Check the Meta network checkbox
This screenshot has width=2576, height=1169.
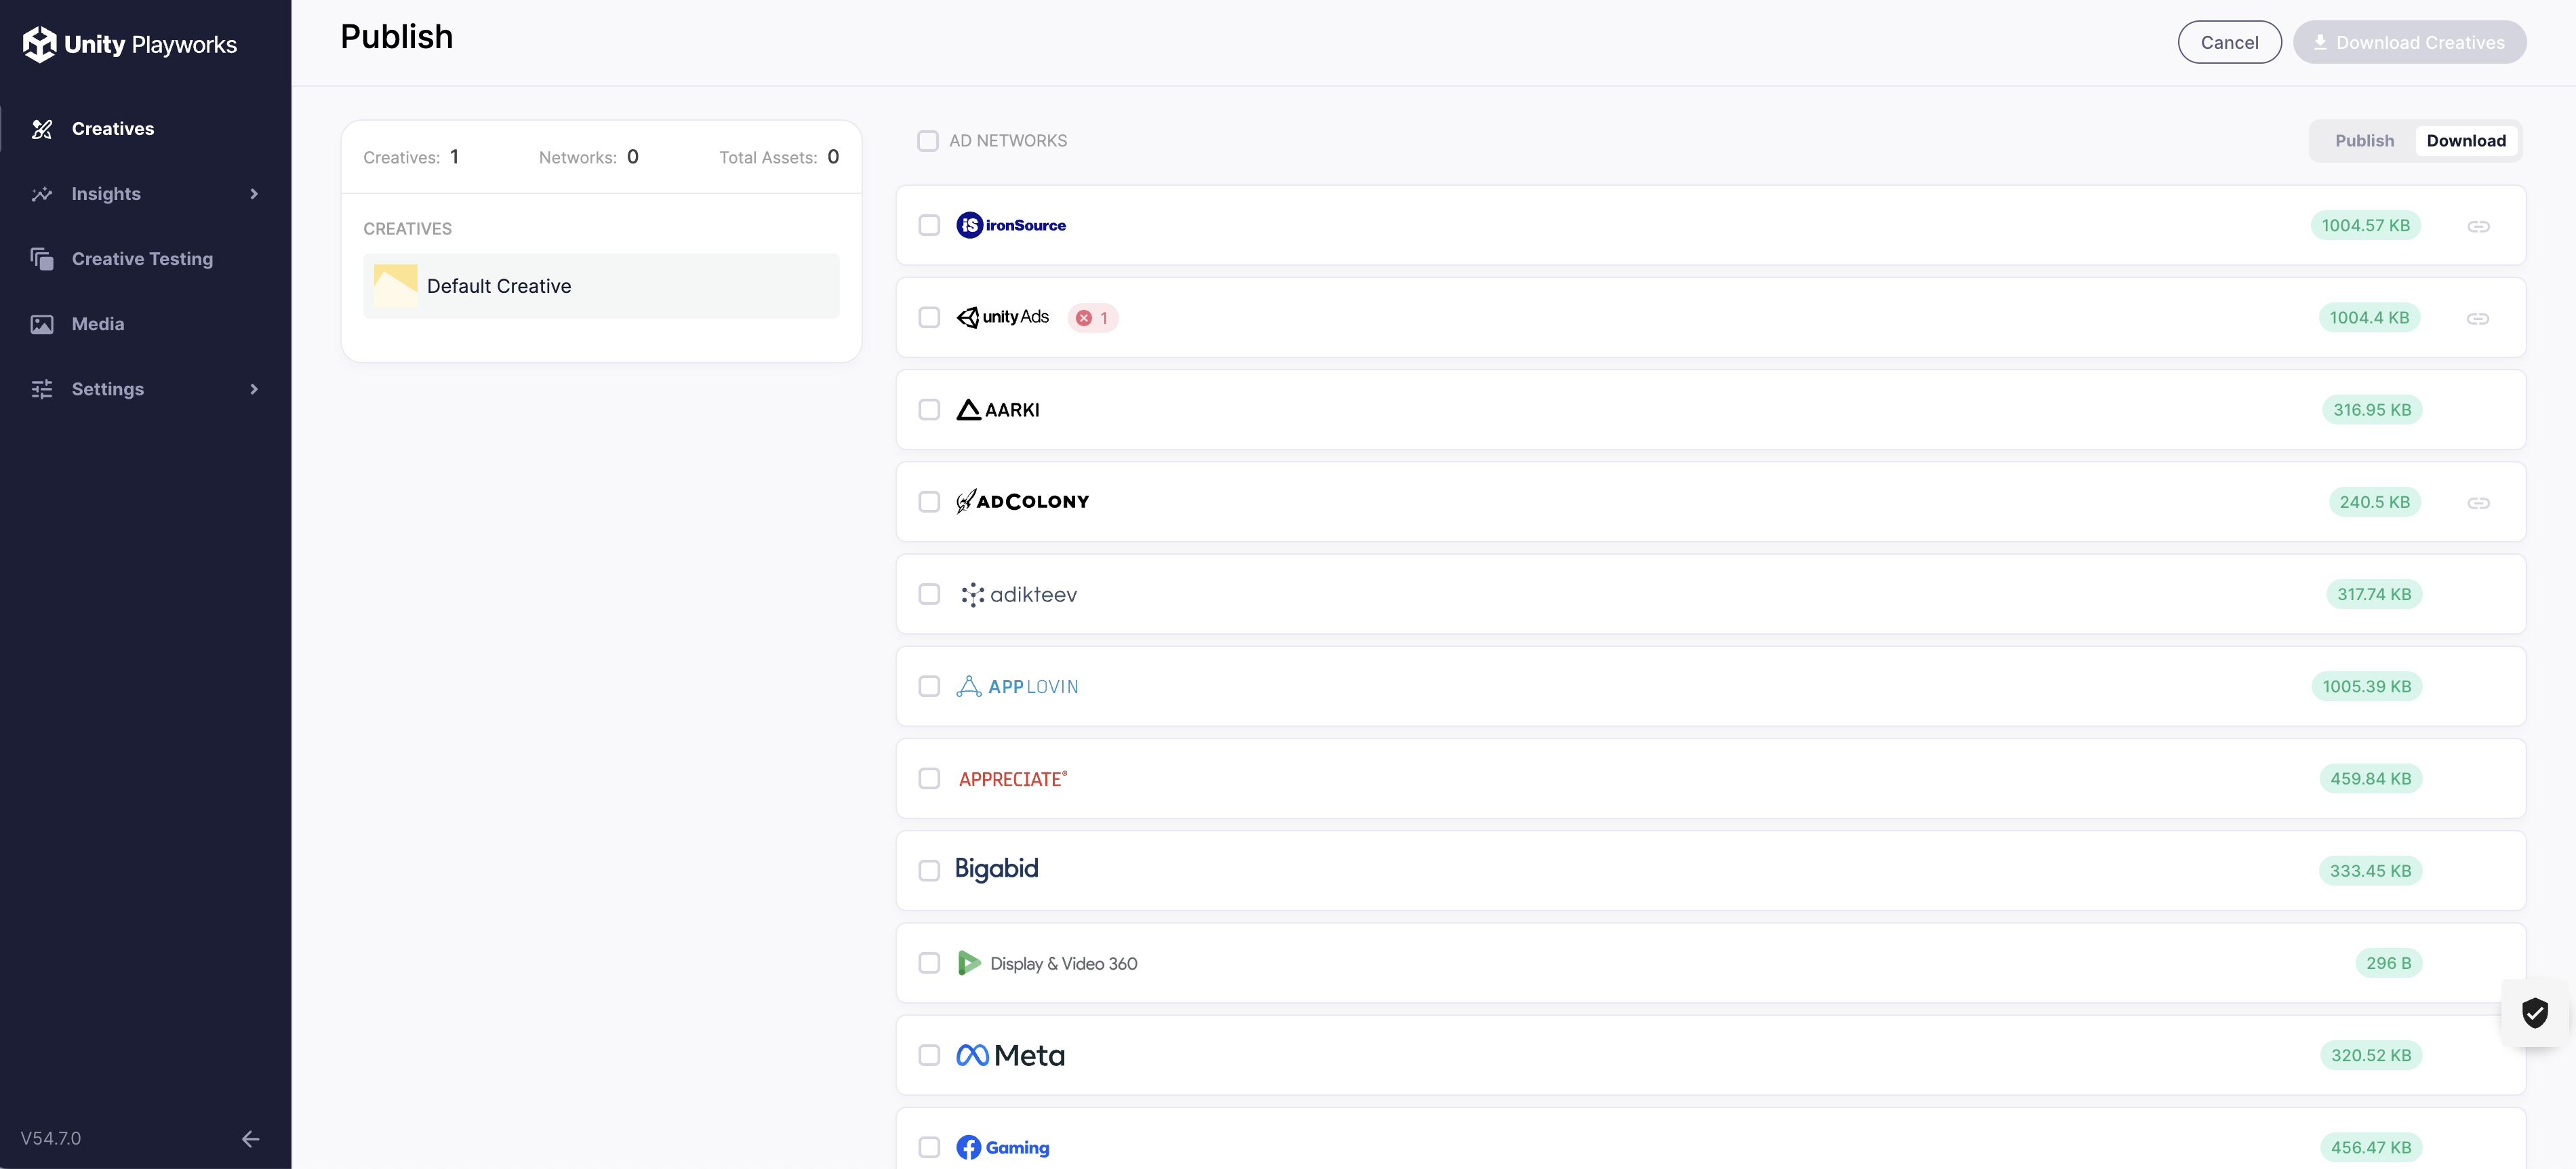pyautogui.click(x=929, y=1055)
